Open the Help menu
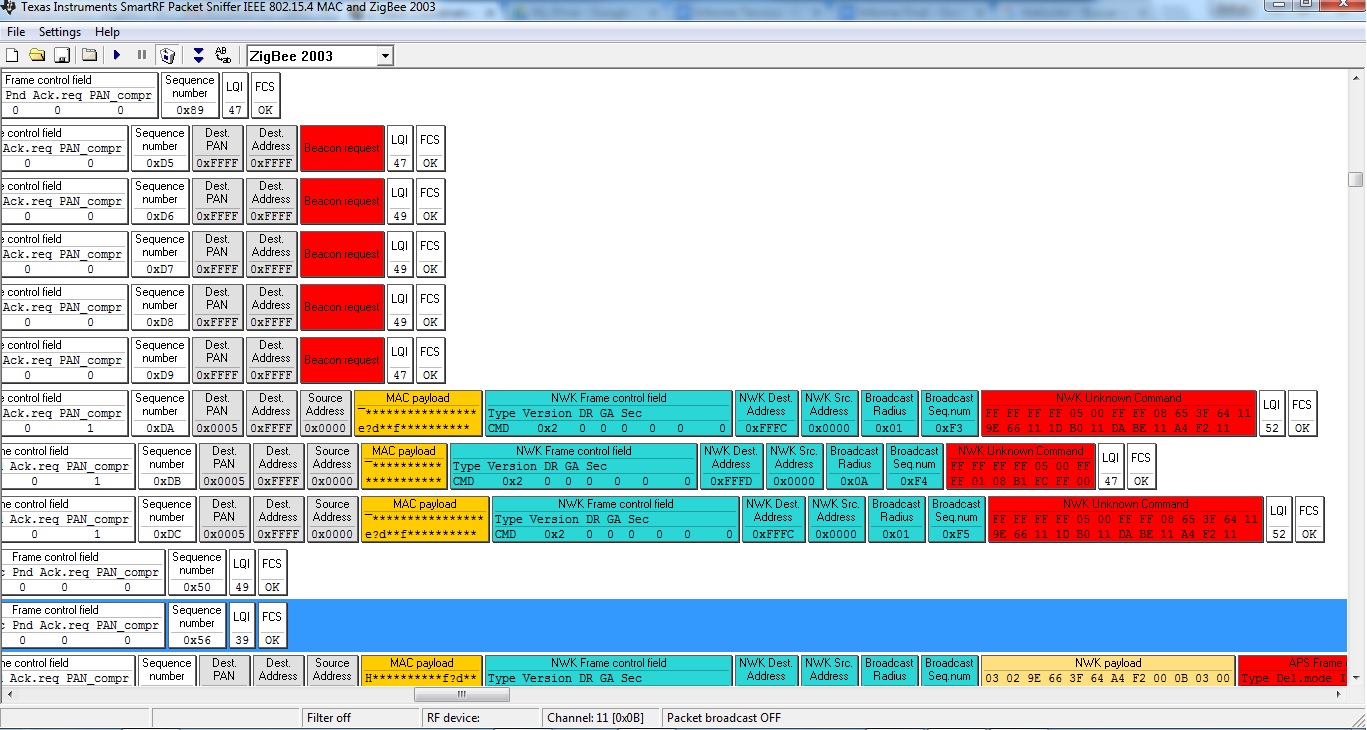Screen dimensions: 1367x730 point(107,32)
